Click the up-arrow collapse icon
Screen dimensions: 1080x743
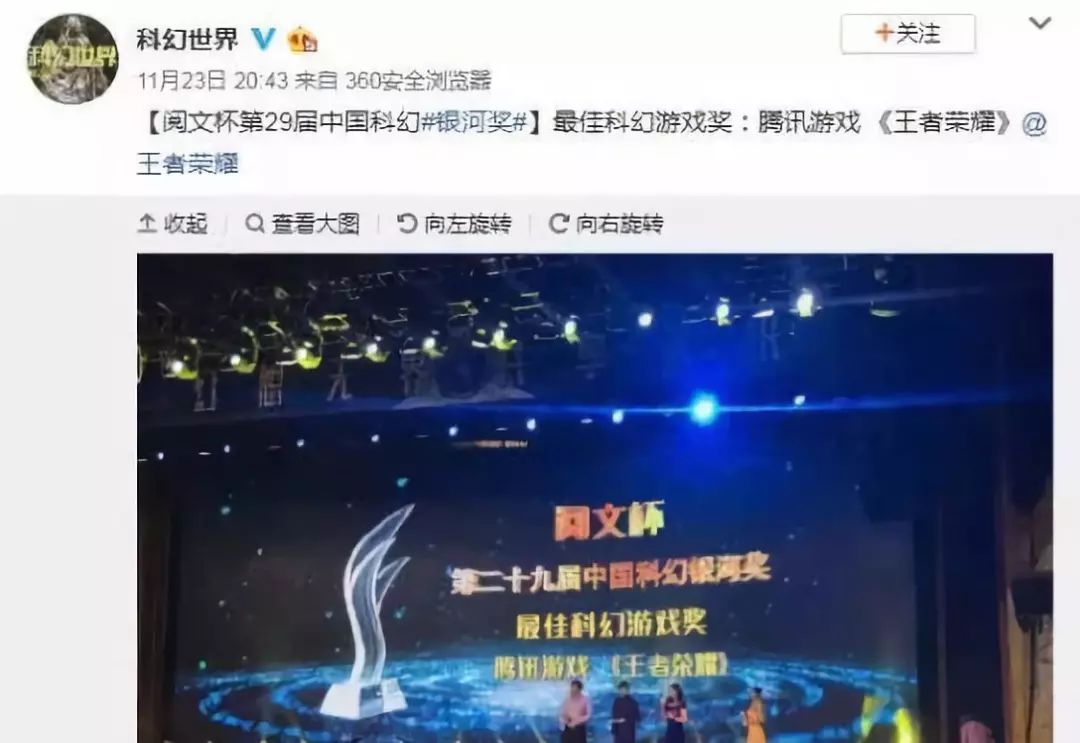click(147, 223)
